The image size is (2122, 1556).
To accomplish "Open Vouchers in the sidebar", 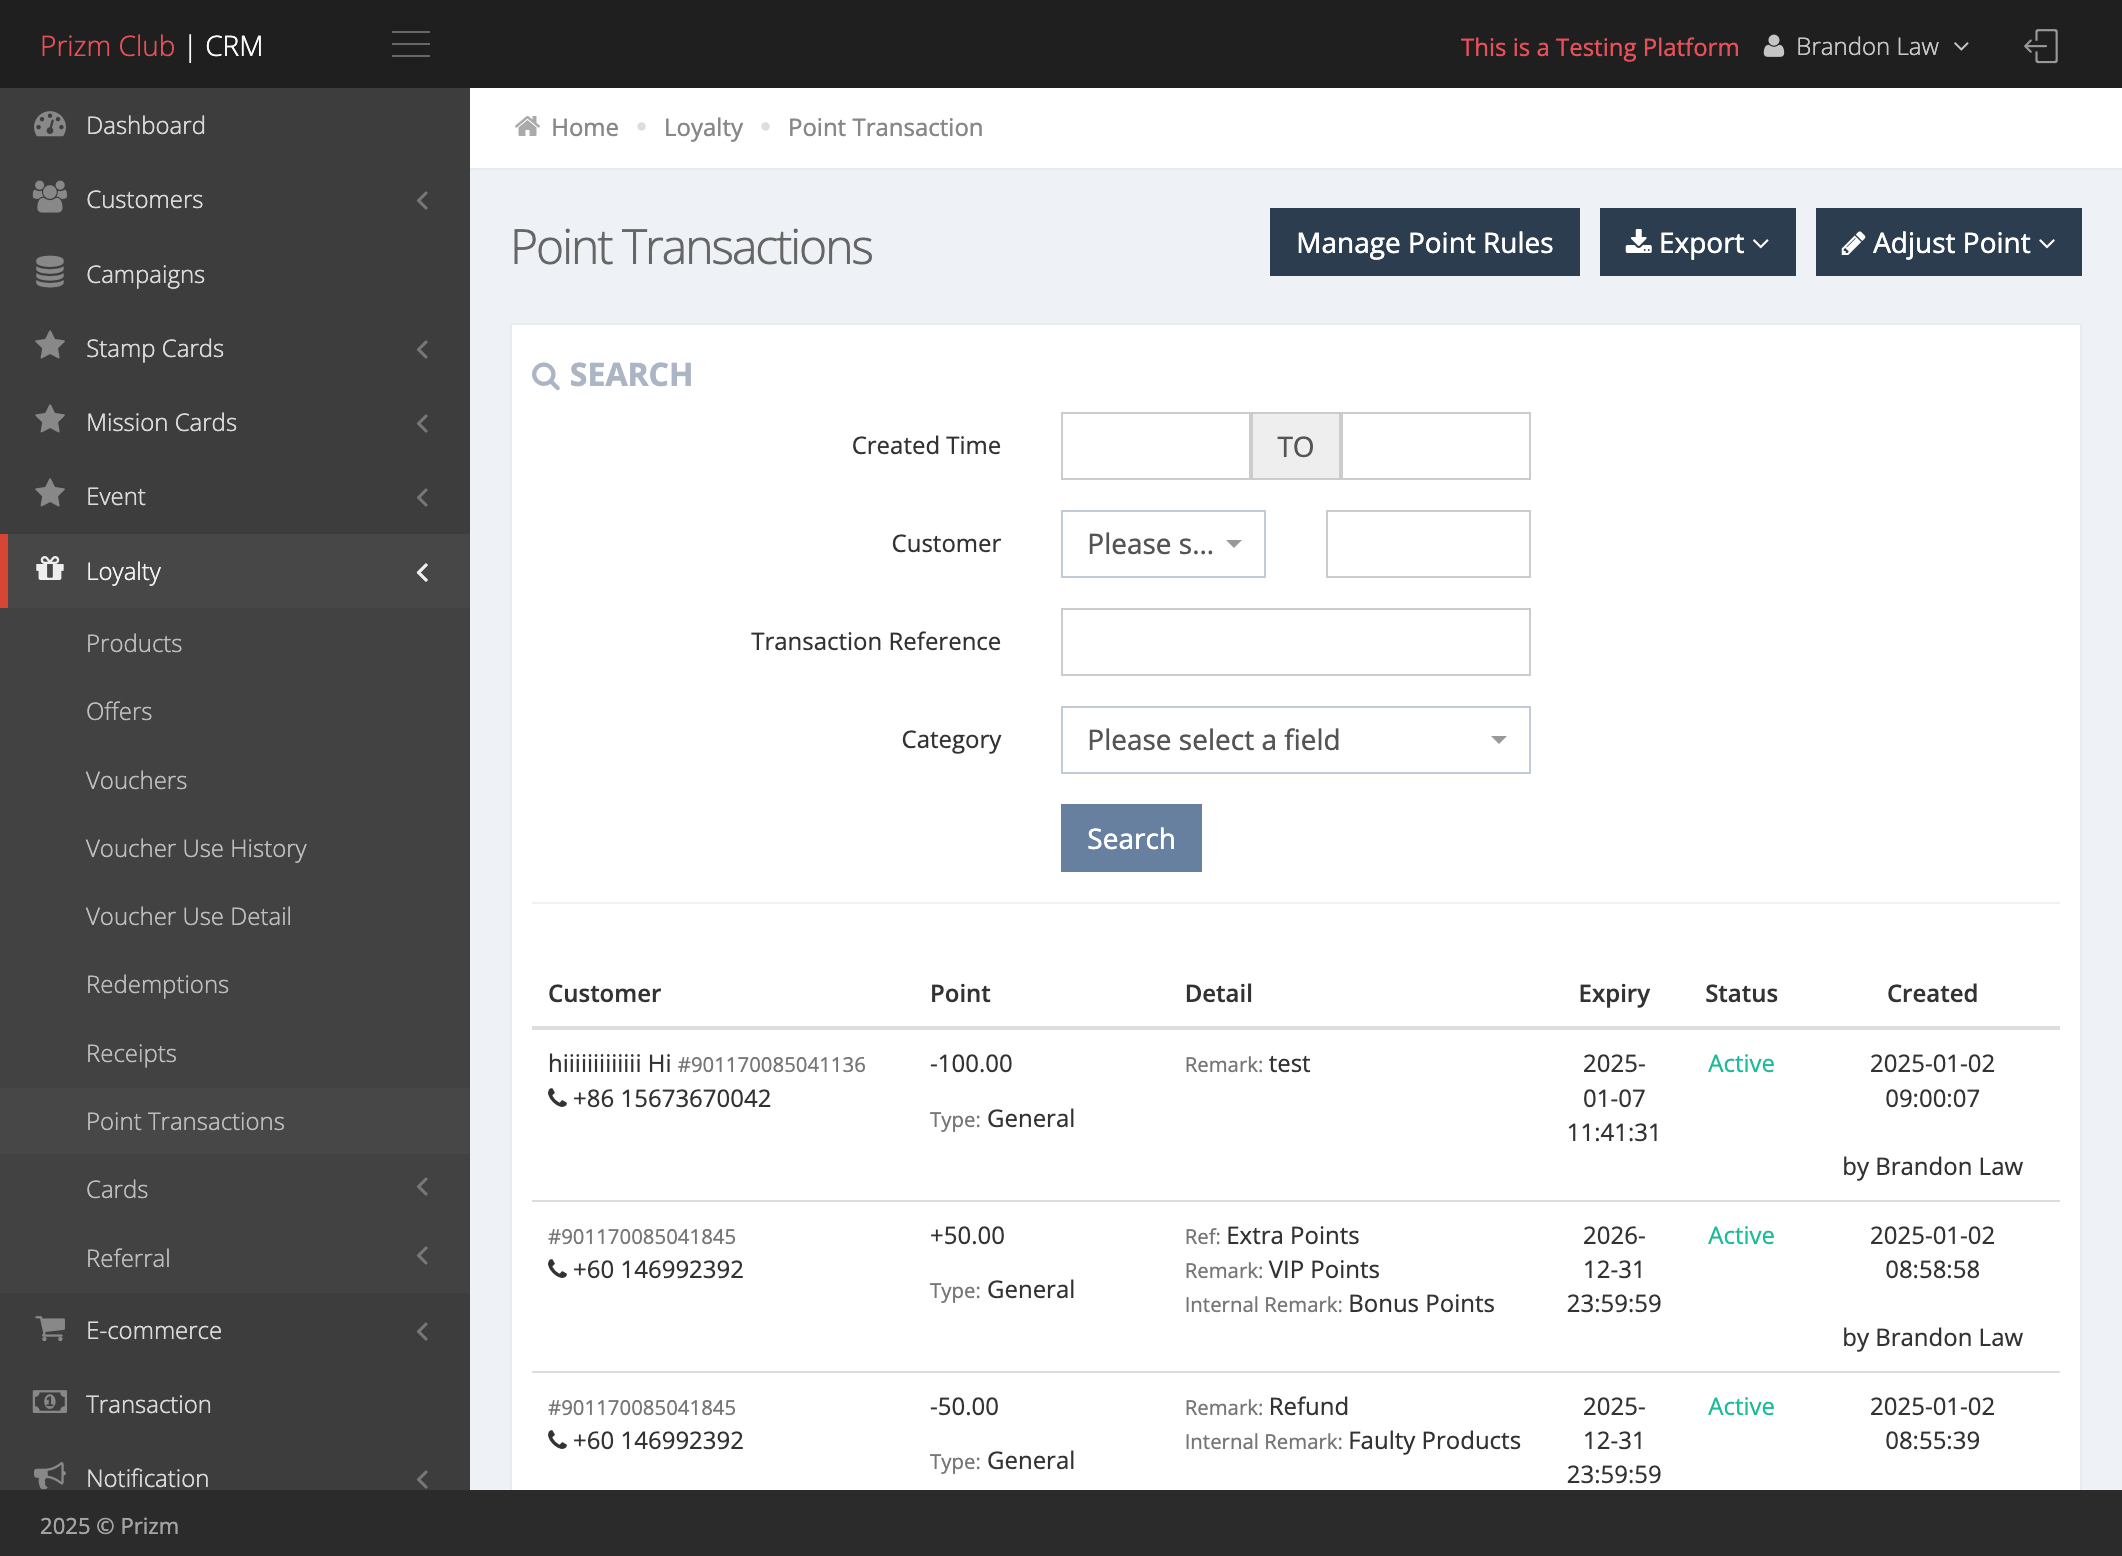I will (136, 780).
